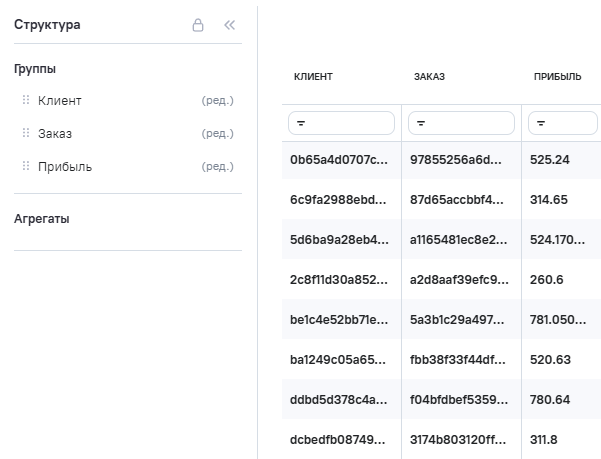This screenshot has height=459, width=601.
Task: Open filter icon in Заказ column
Action: click(x=421, y=124)
